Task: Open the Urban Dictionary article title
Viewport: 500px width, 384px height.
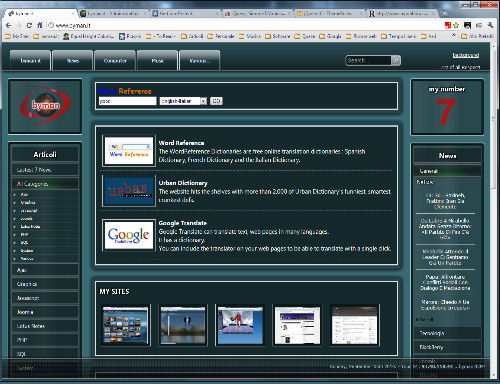Action: [x=183, y=183]
